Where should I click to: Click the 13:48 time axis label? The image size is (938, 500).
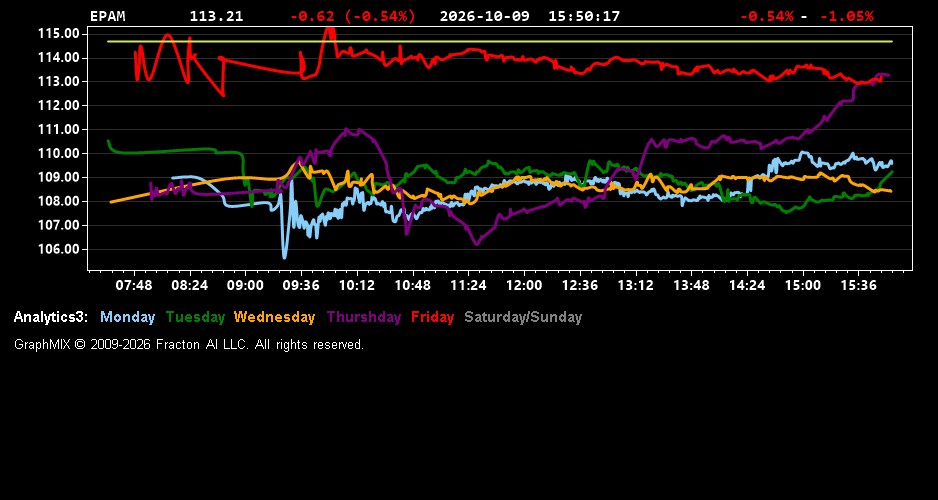tap(691, 285)
